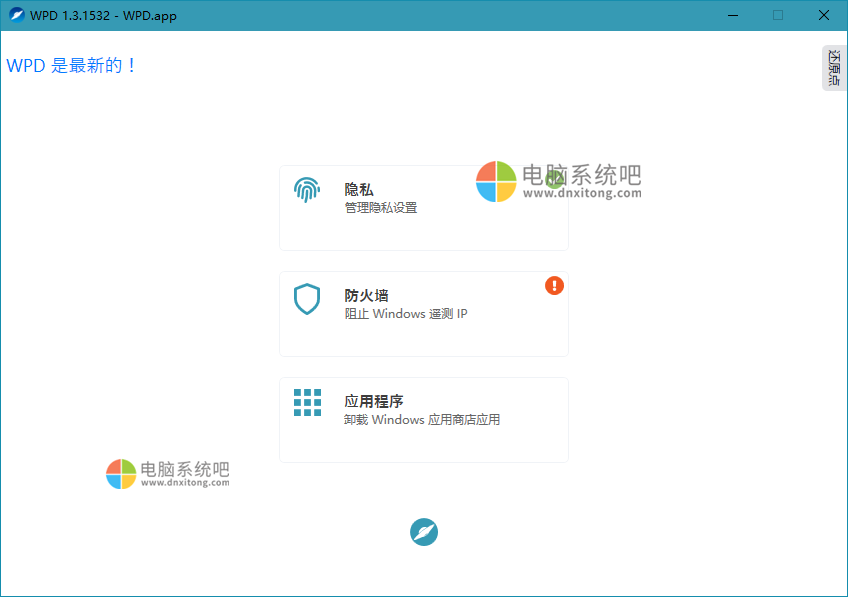Click the WPD logo at bottom center

pyautogui.click(x=424, y=532)
